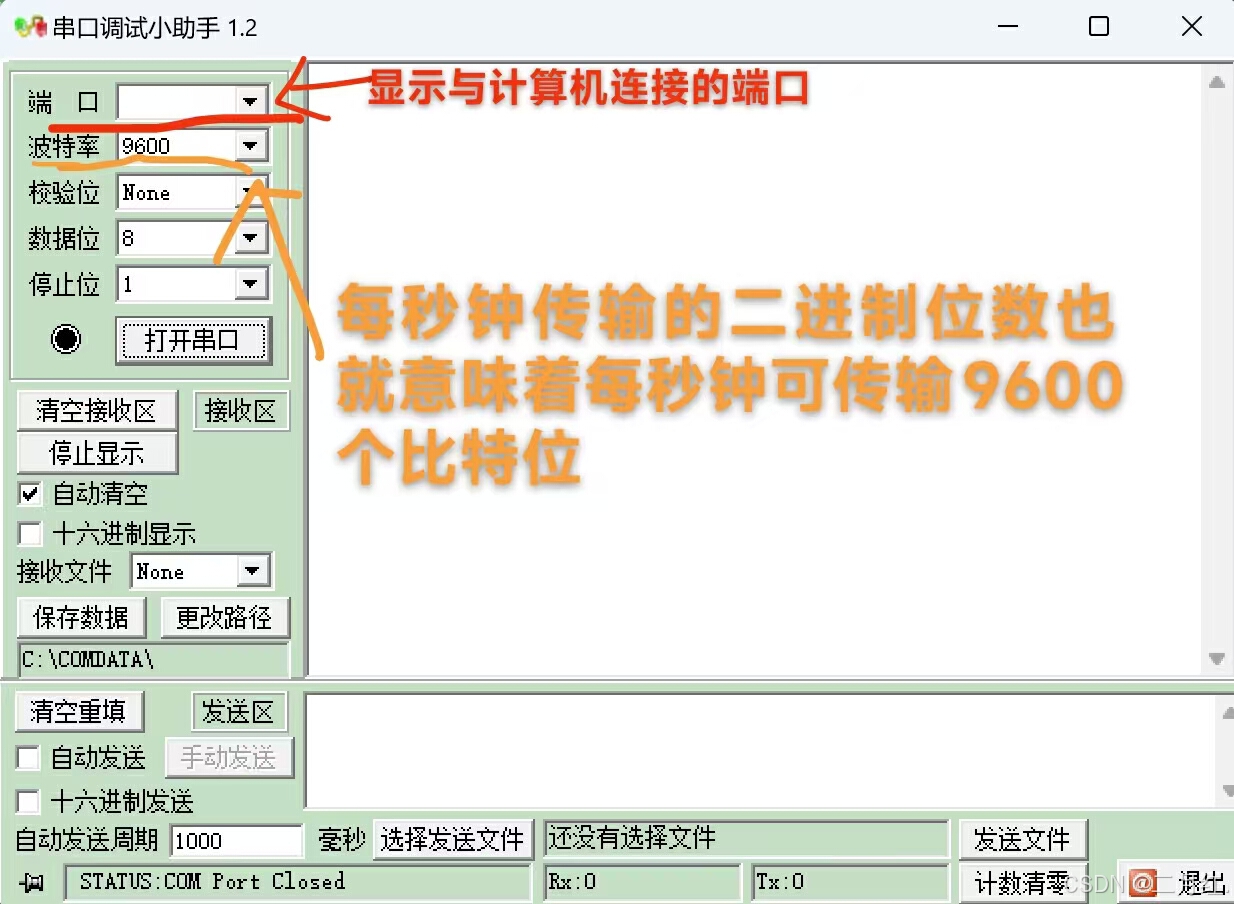Enable 自动发送 automatic sending
The width and height of the screenshot is (1234, 904).
27,758
